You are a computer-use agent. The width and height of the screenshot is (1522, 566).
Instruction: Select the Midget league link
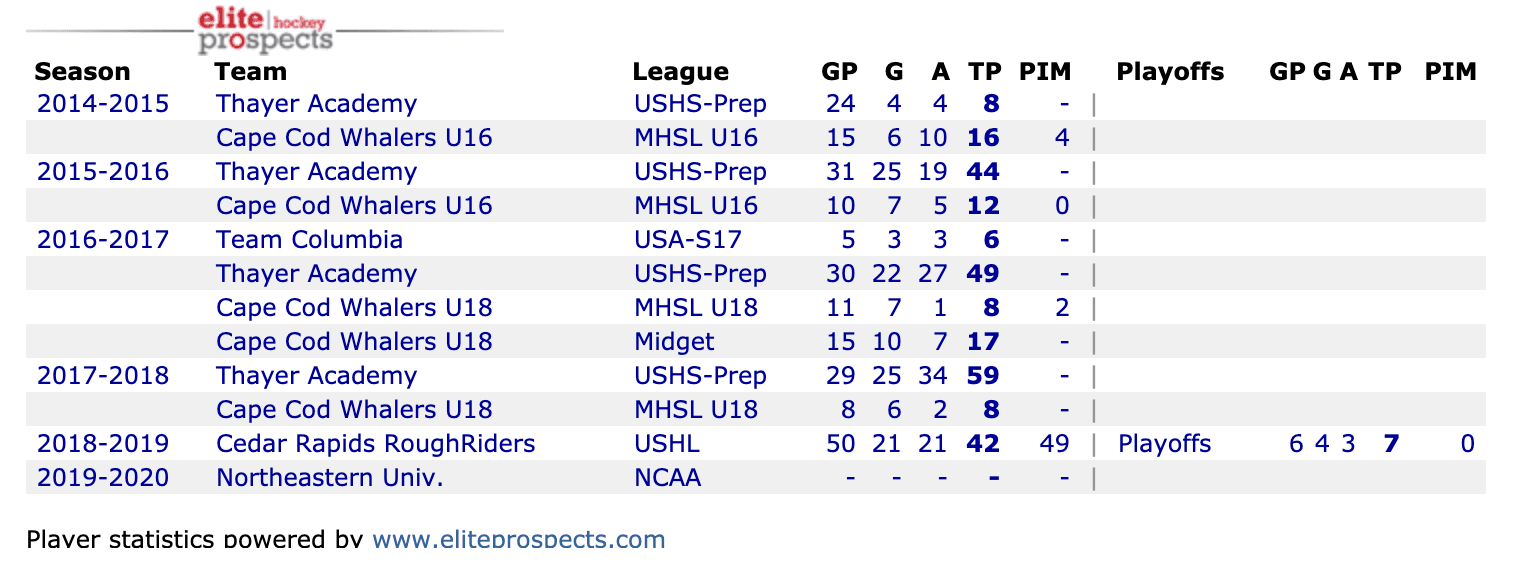click(674, 342)
